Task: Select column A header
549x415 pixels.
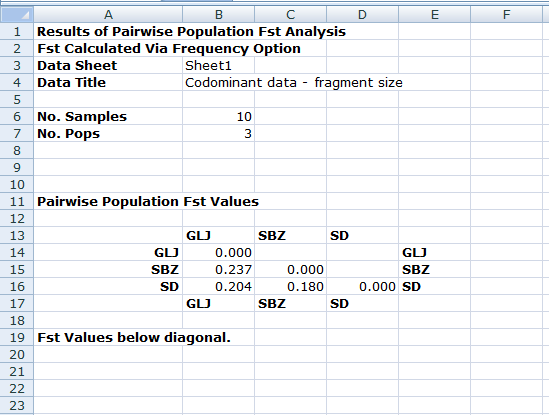Action: coord(108,14)
